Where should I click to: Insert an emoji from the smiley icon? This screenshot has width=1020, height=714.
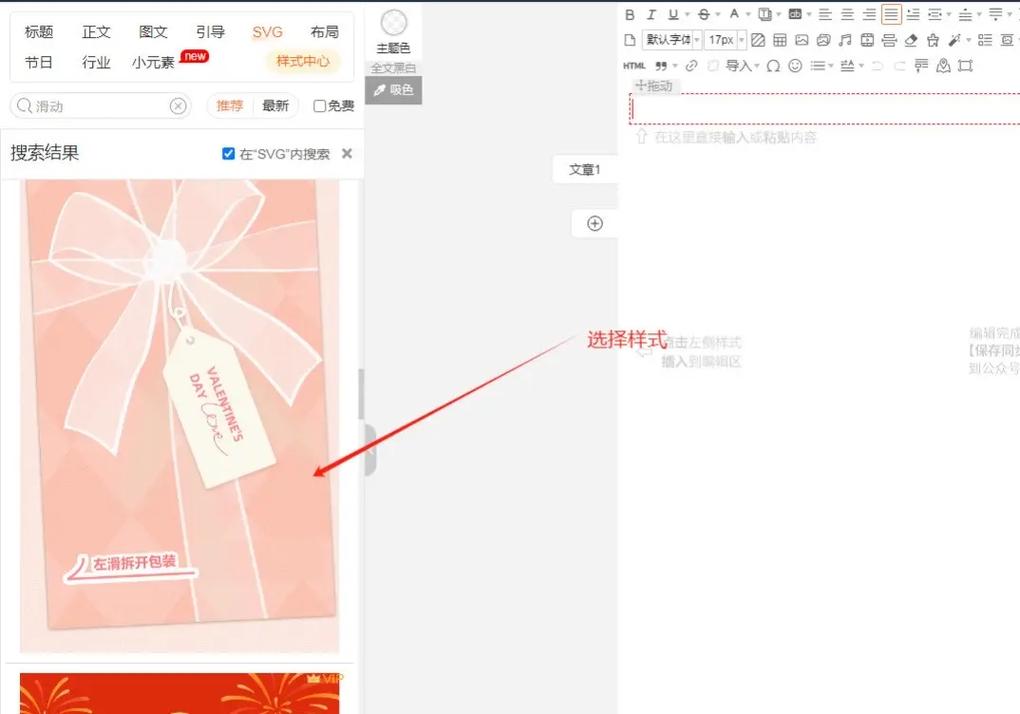coord(796,65)
